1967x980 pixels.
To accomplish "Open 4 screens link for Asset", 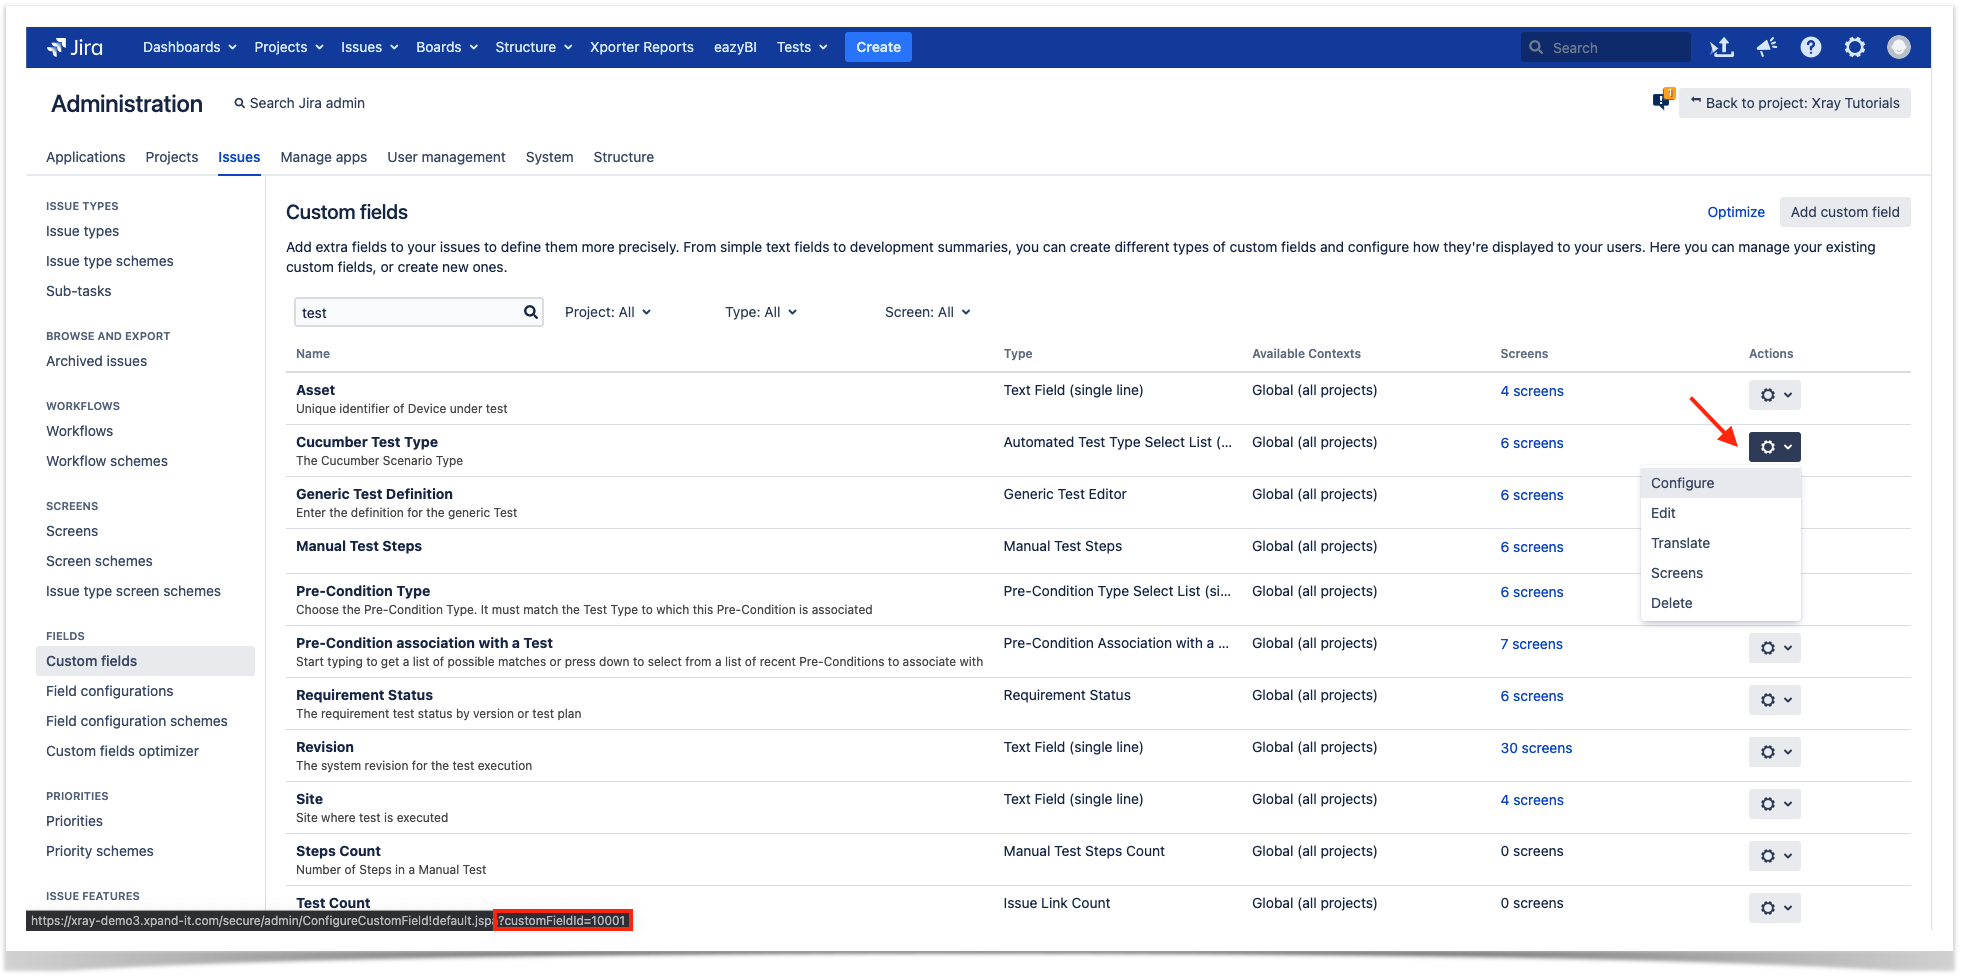I will pyautogui.click(x=1531, y=391).
